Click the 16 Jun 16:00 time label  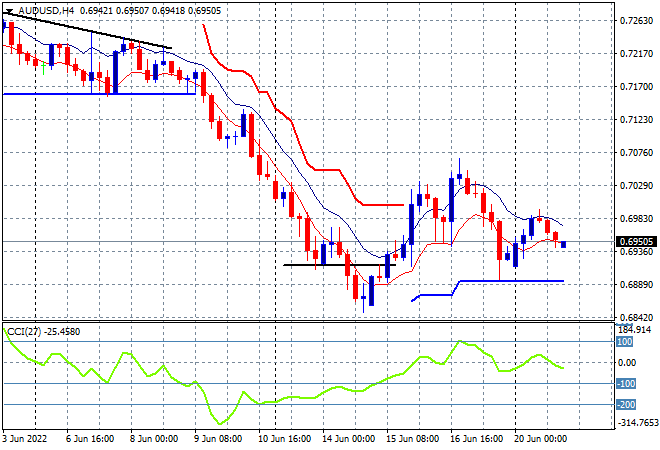click(476, 439)
